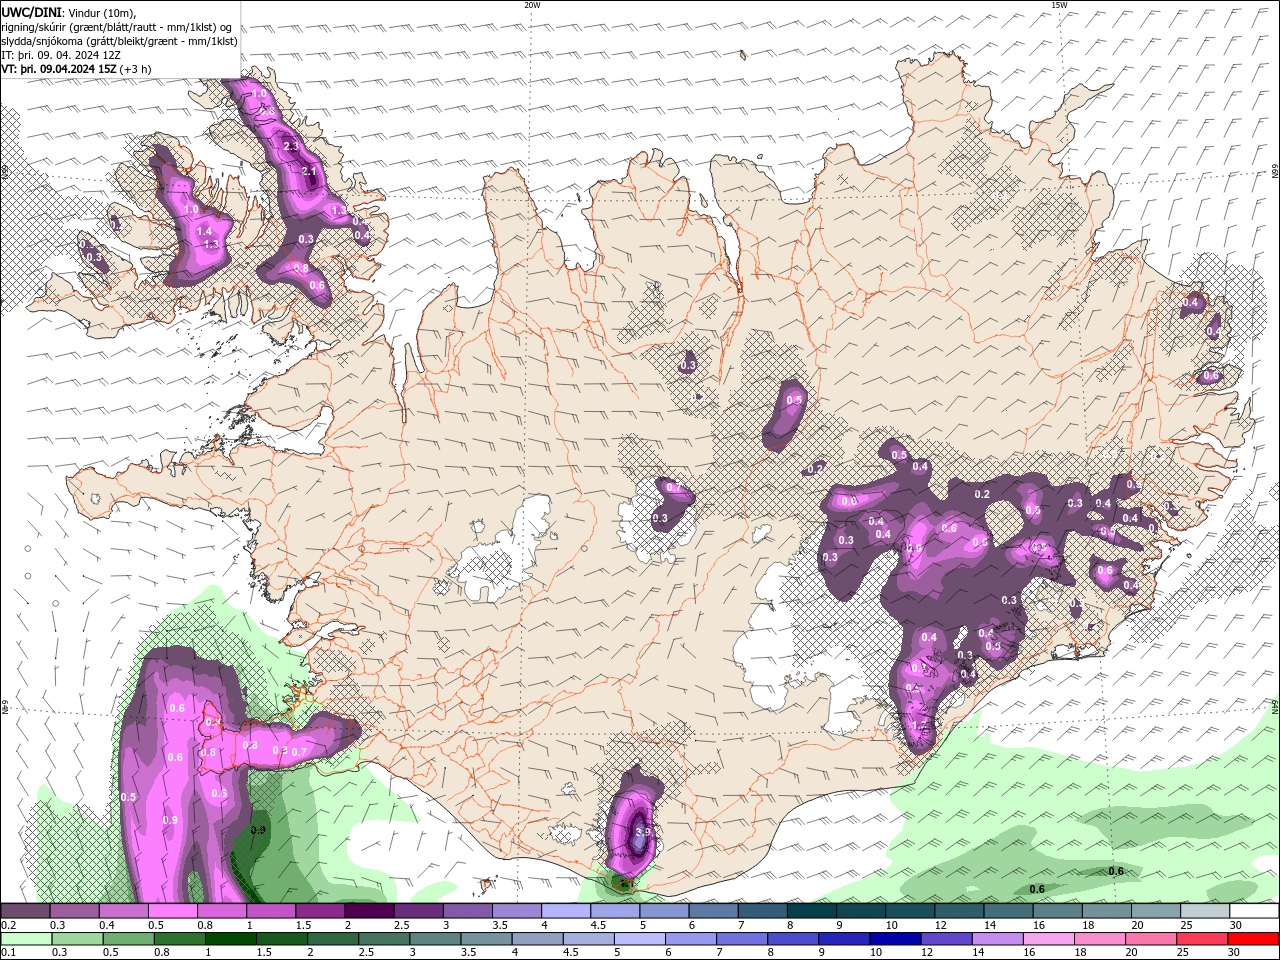The image size is (1280, 960).
Task: Click the 2.1 snowfall value in the Westfjords
Action: [x=309, y=172]
